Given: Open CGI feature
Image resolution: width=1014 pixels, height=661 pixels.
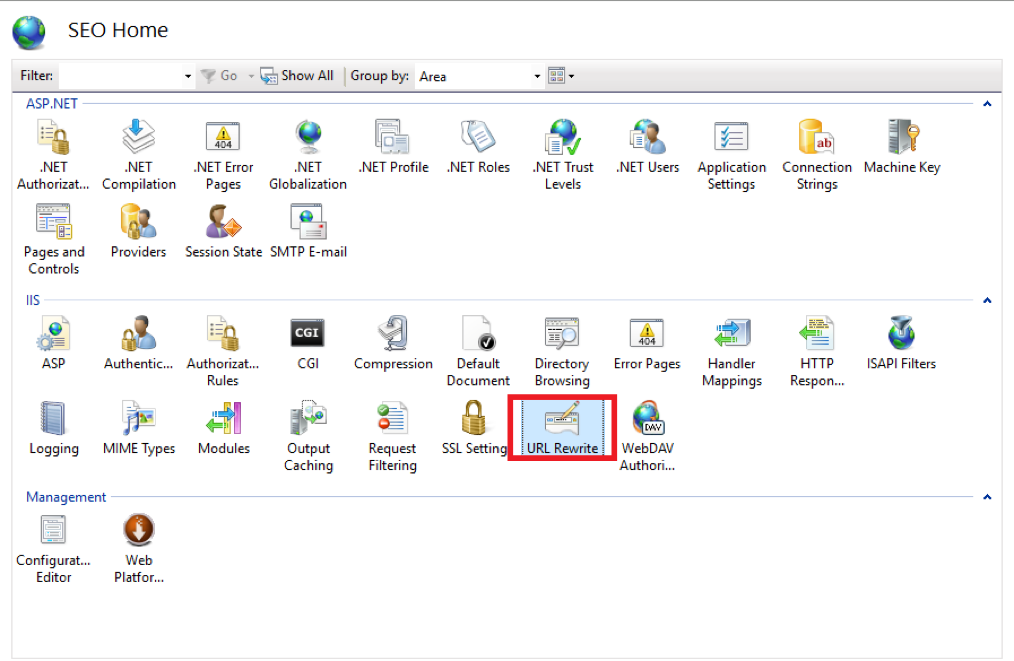Looking at the screenshot, I should point(308,343).
